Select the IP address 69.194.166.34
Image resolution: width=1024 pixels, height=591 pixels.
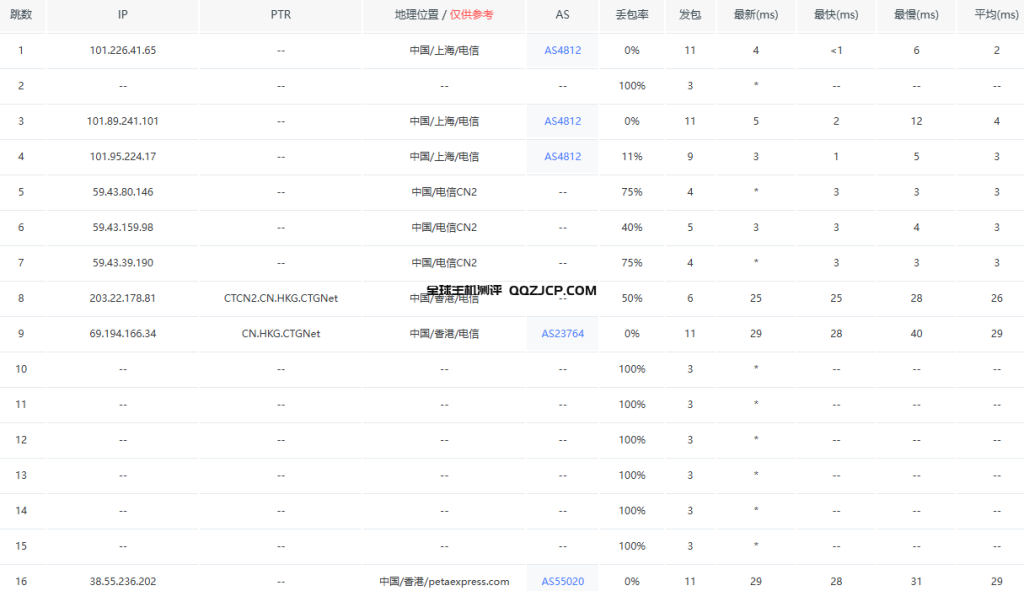pos(123,333)
